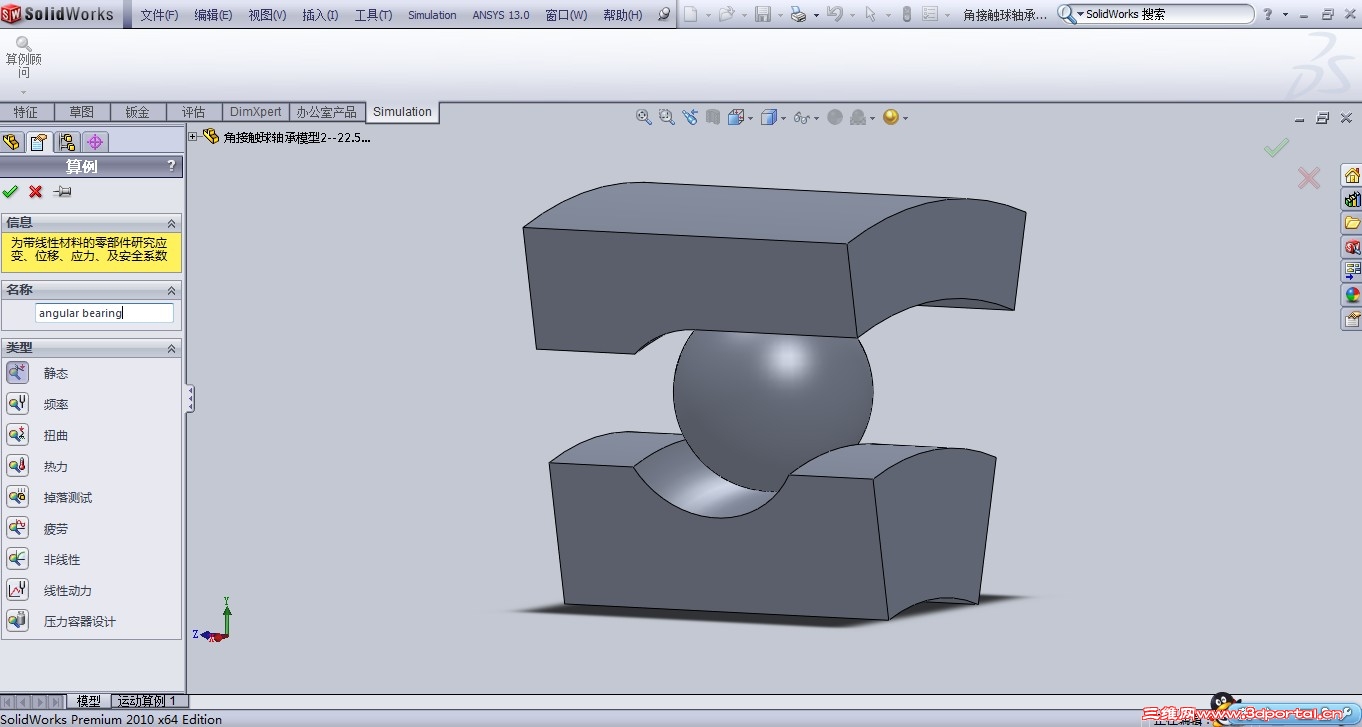Open the View Orientation dropdown arrow
This screenshot has height=727, width=1362.
750,118
